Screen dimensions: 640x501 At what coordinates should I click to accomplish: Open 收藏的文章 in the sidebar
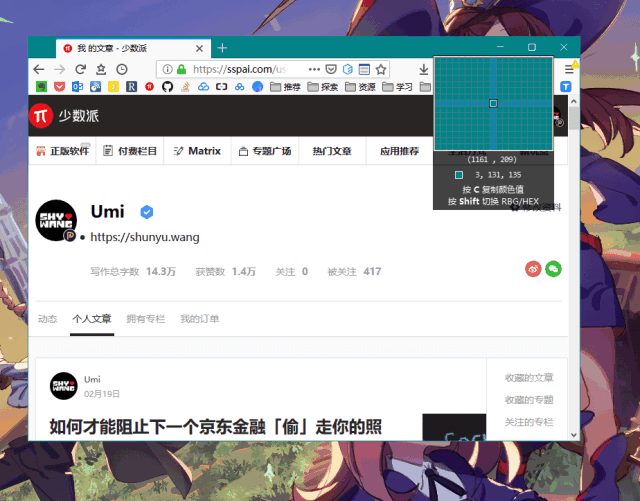coord(529,378)
